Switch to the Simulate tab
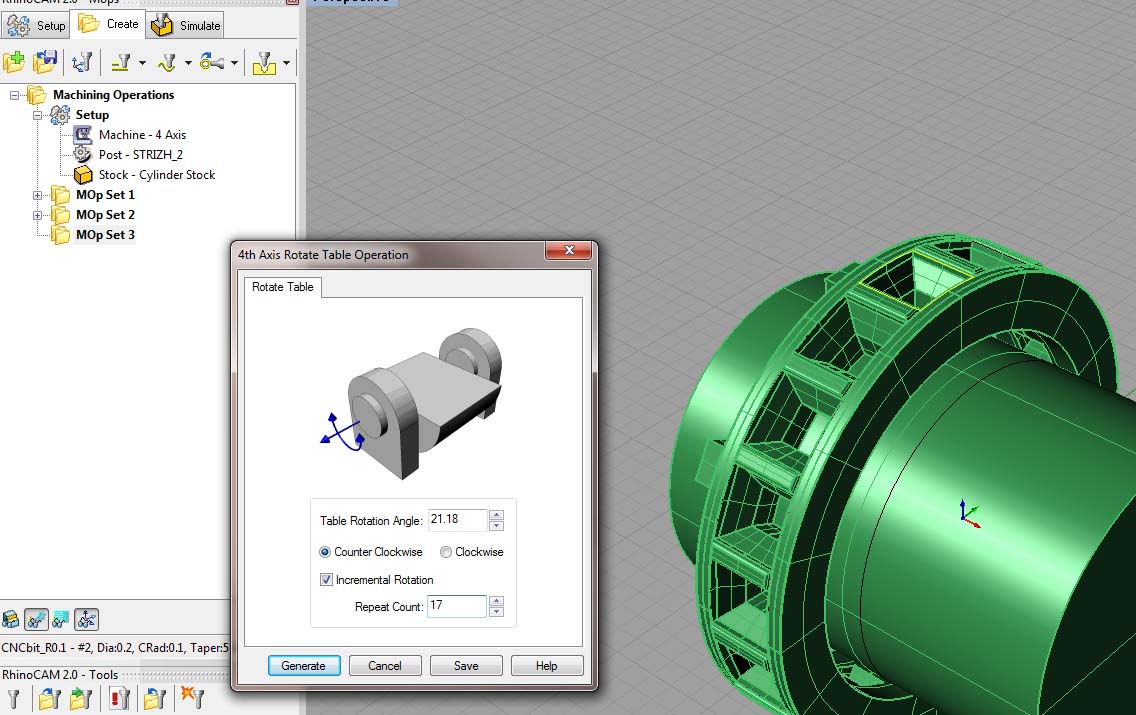Image resolution: width=1136 pixels, height=715 pixels. click(187, 25)
